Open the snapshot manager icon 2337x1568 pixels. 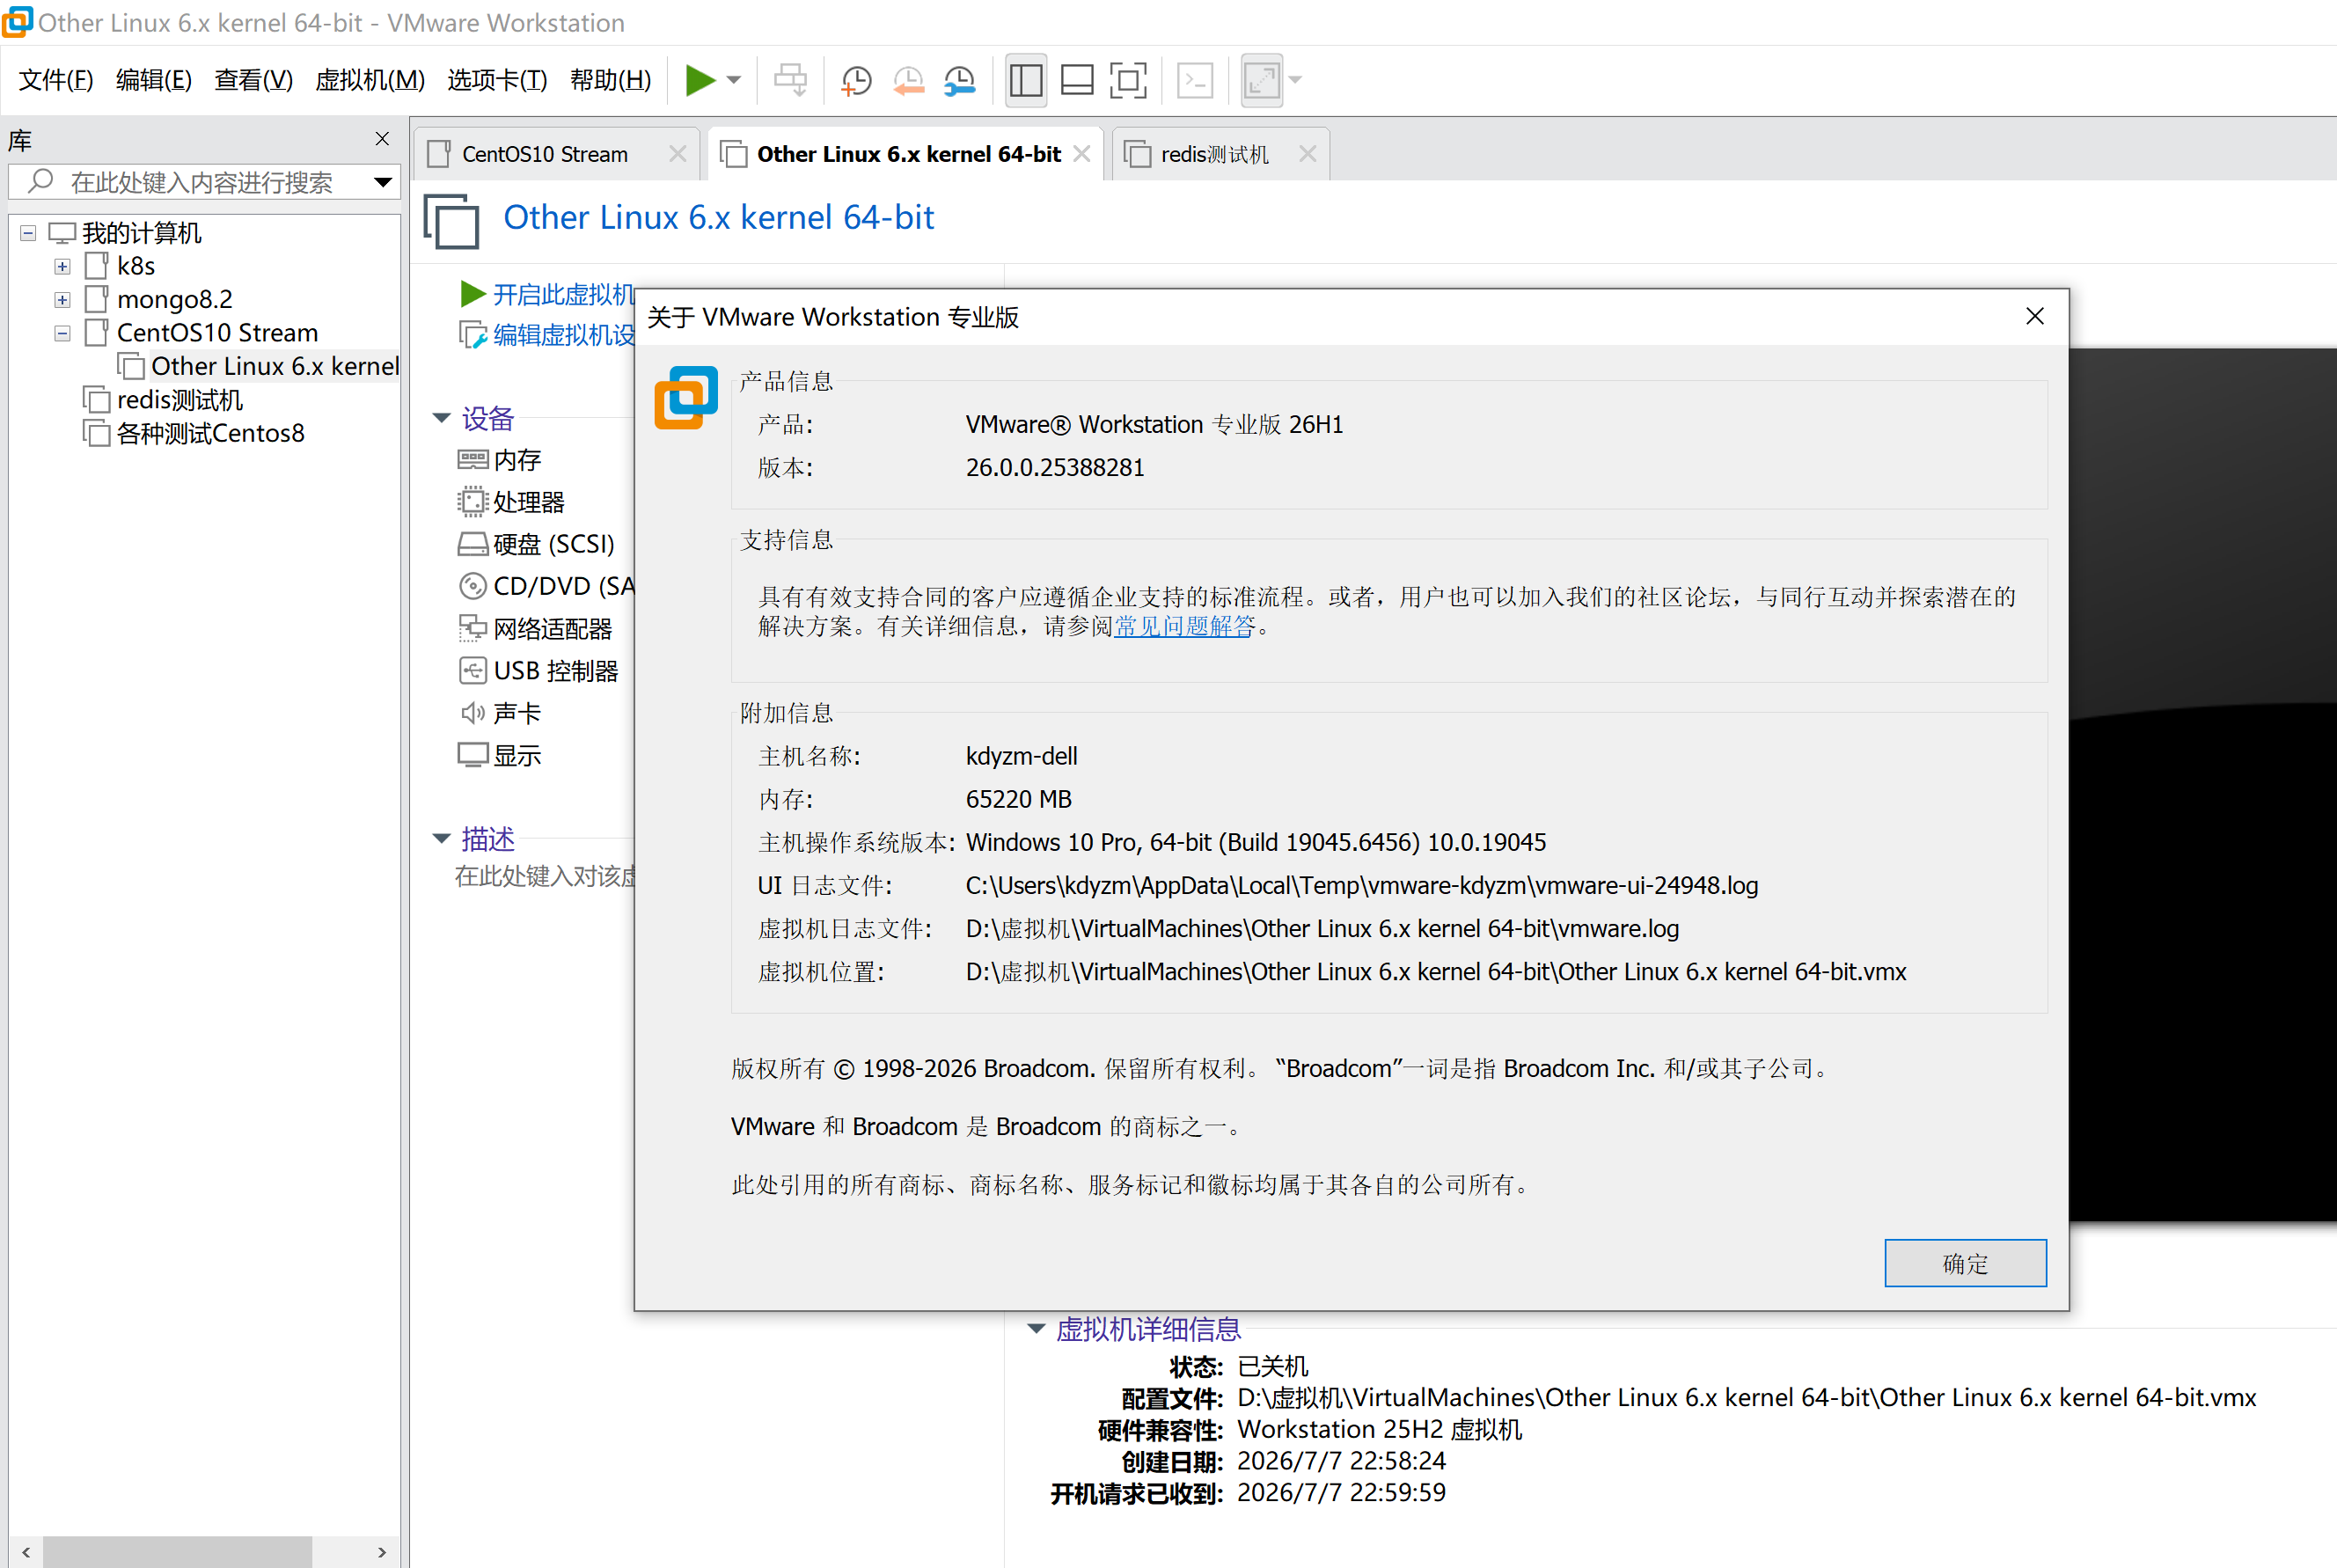960,80
